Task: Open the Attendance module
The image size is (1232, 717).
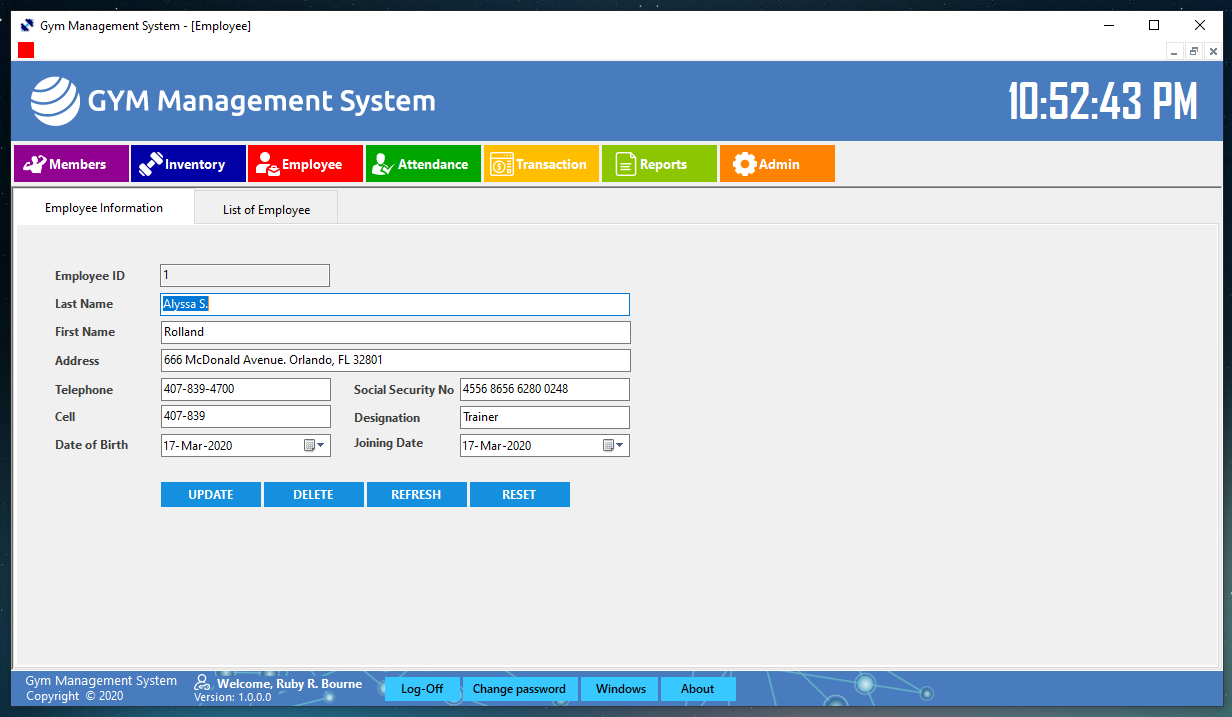Action: pos(423,164)
